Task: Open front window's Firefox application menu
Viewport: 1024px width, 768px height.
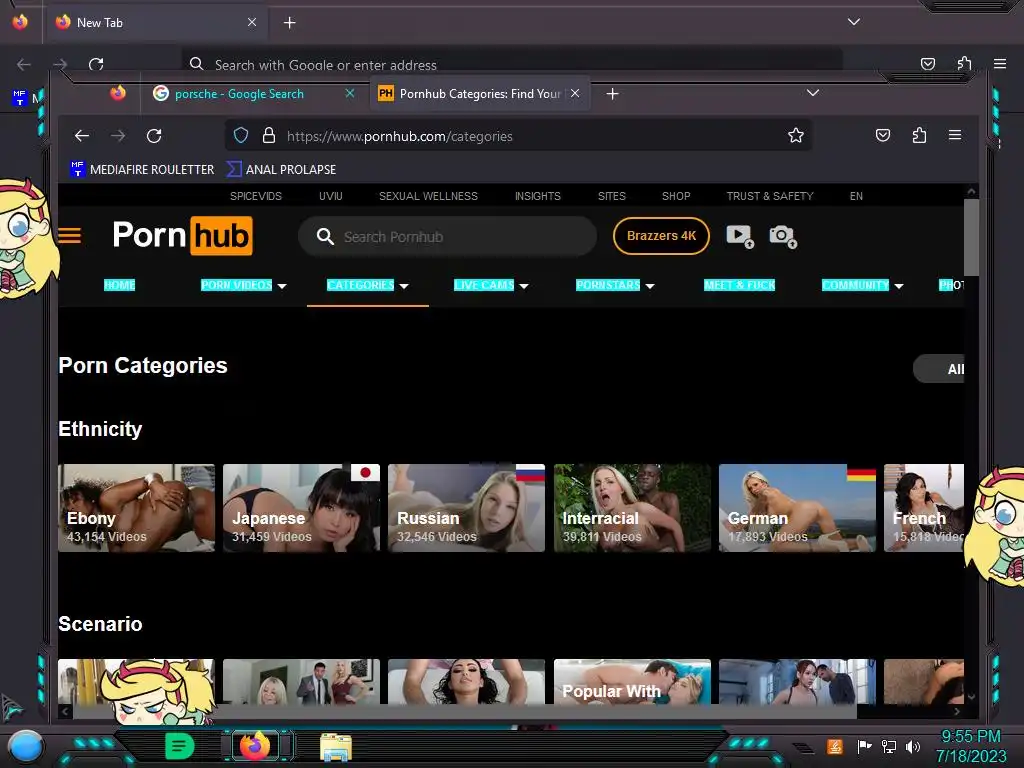Action: (x=955, y=135)
